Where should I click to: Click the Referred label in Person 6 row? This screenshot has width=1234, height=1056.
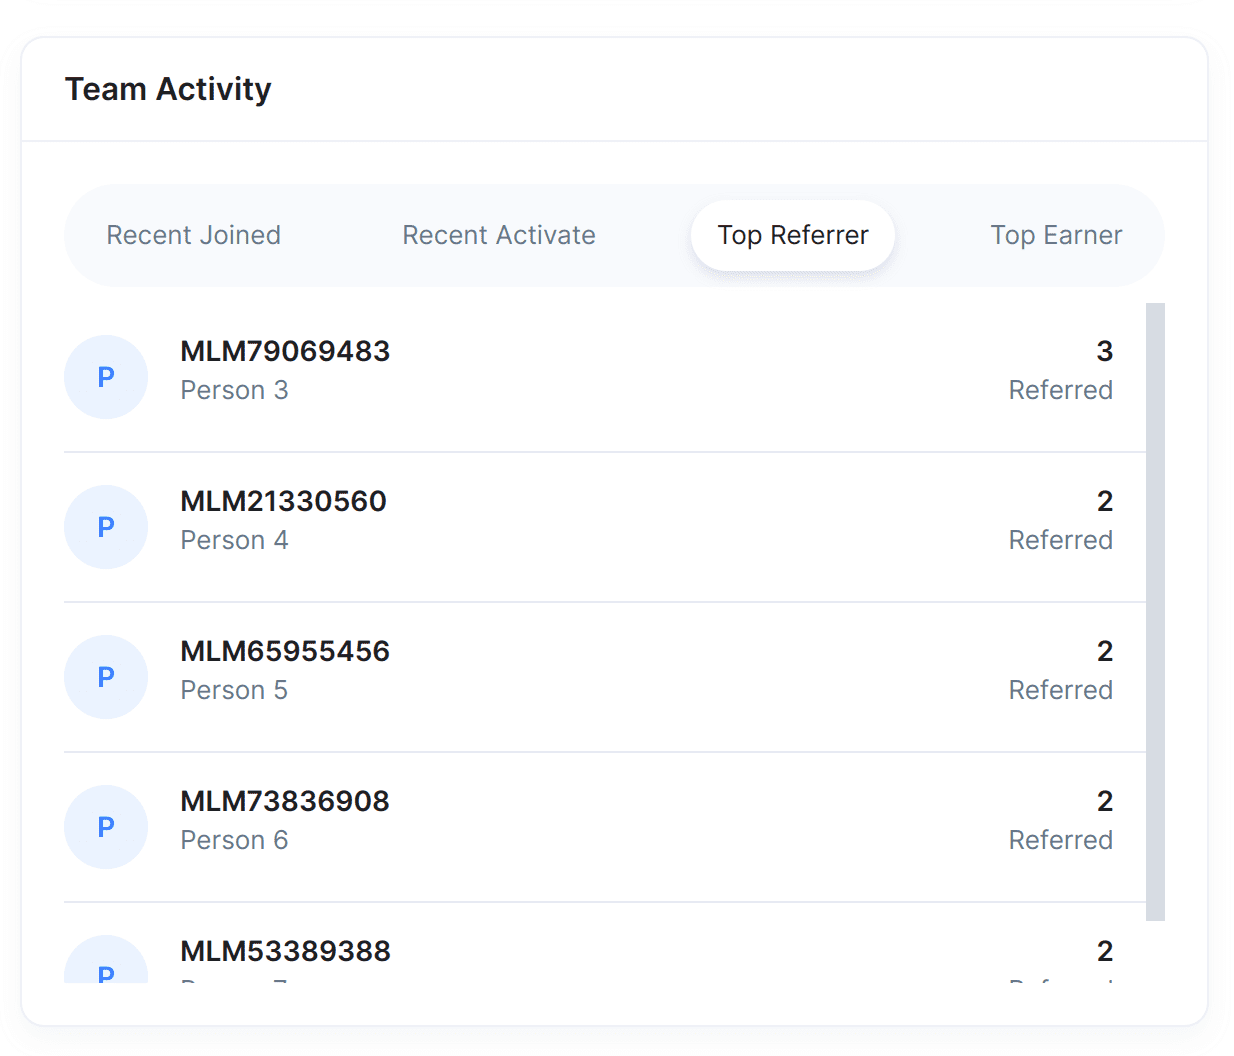coord(1060,840)
